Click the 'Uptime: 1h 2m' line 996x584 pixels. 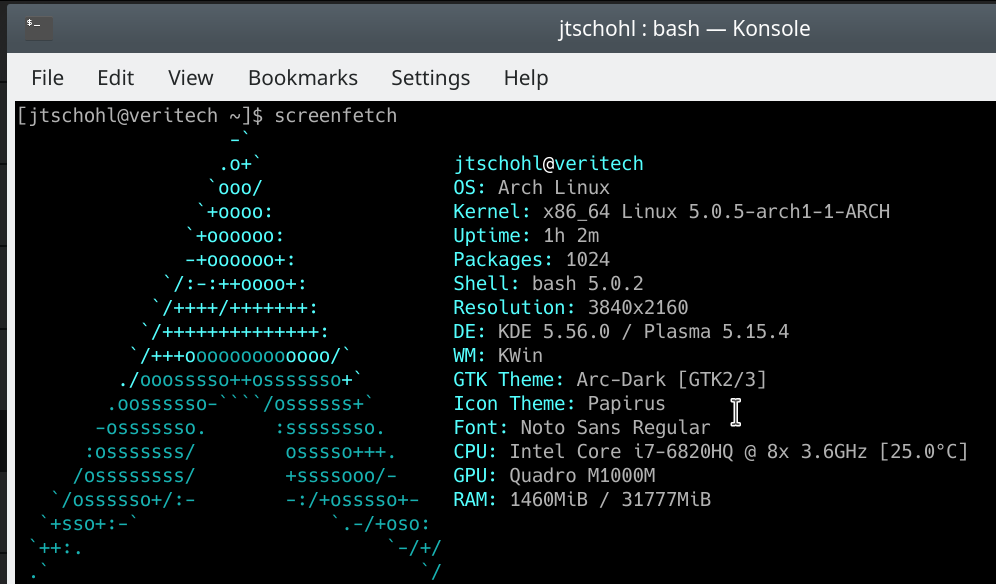(x=526, y=236)
